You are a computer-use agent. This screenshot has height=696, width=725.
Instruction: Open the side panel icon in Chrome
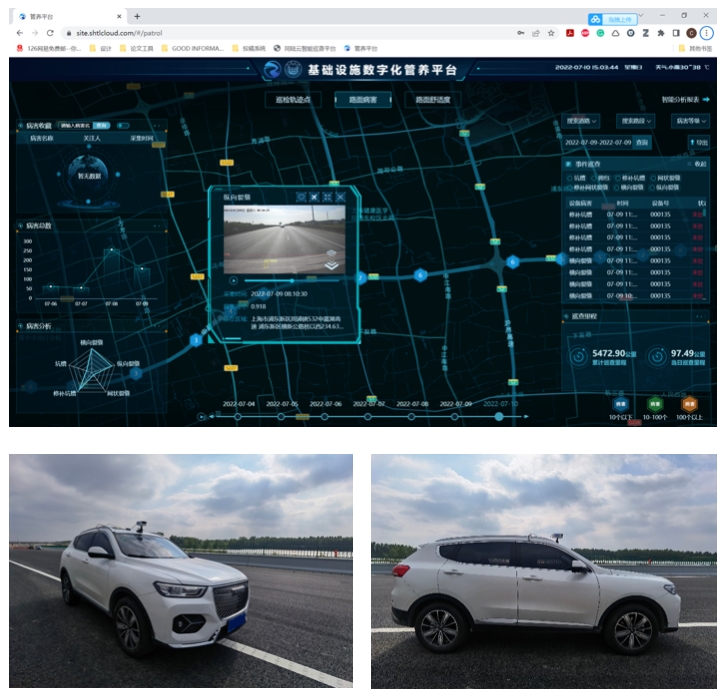click(676, 33)
